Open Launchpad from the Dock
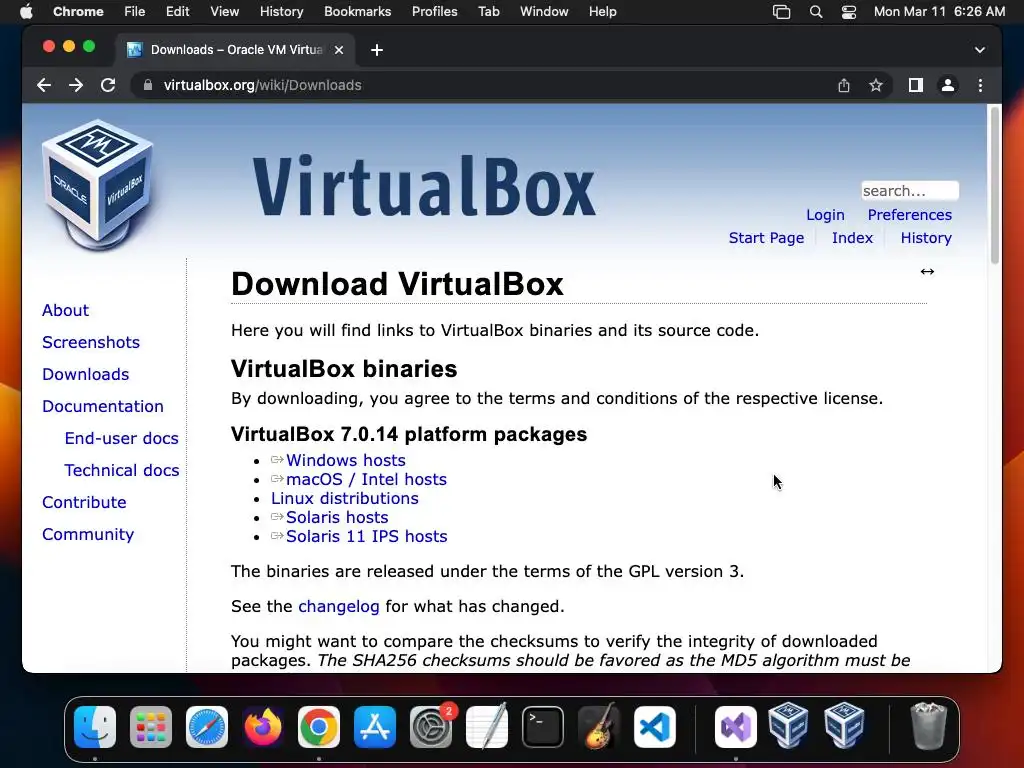 (x=151, y=727)
